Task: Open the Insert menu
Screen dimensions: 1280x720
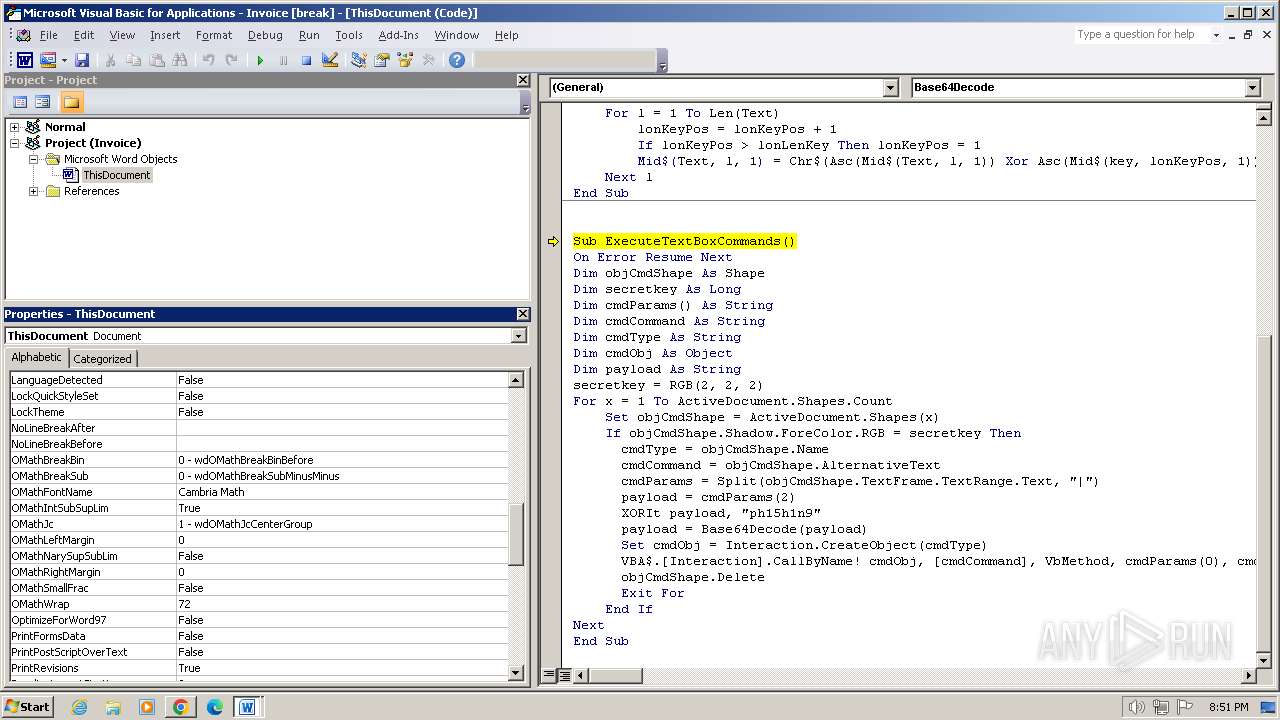Action: [x=165, y=35]
